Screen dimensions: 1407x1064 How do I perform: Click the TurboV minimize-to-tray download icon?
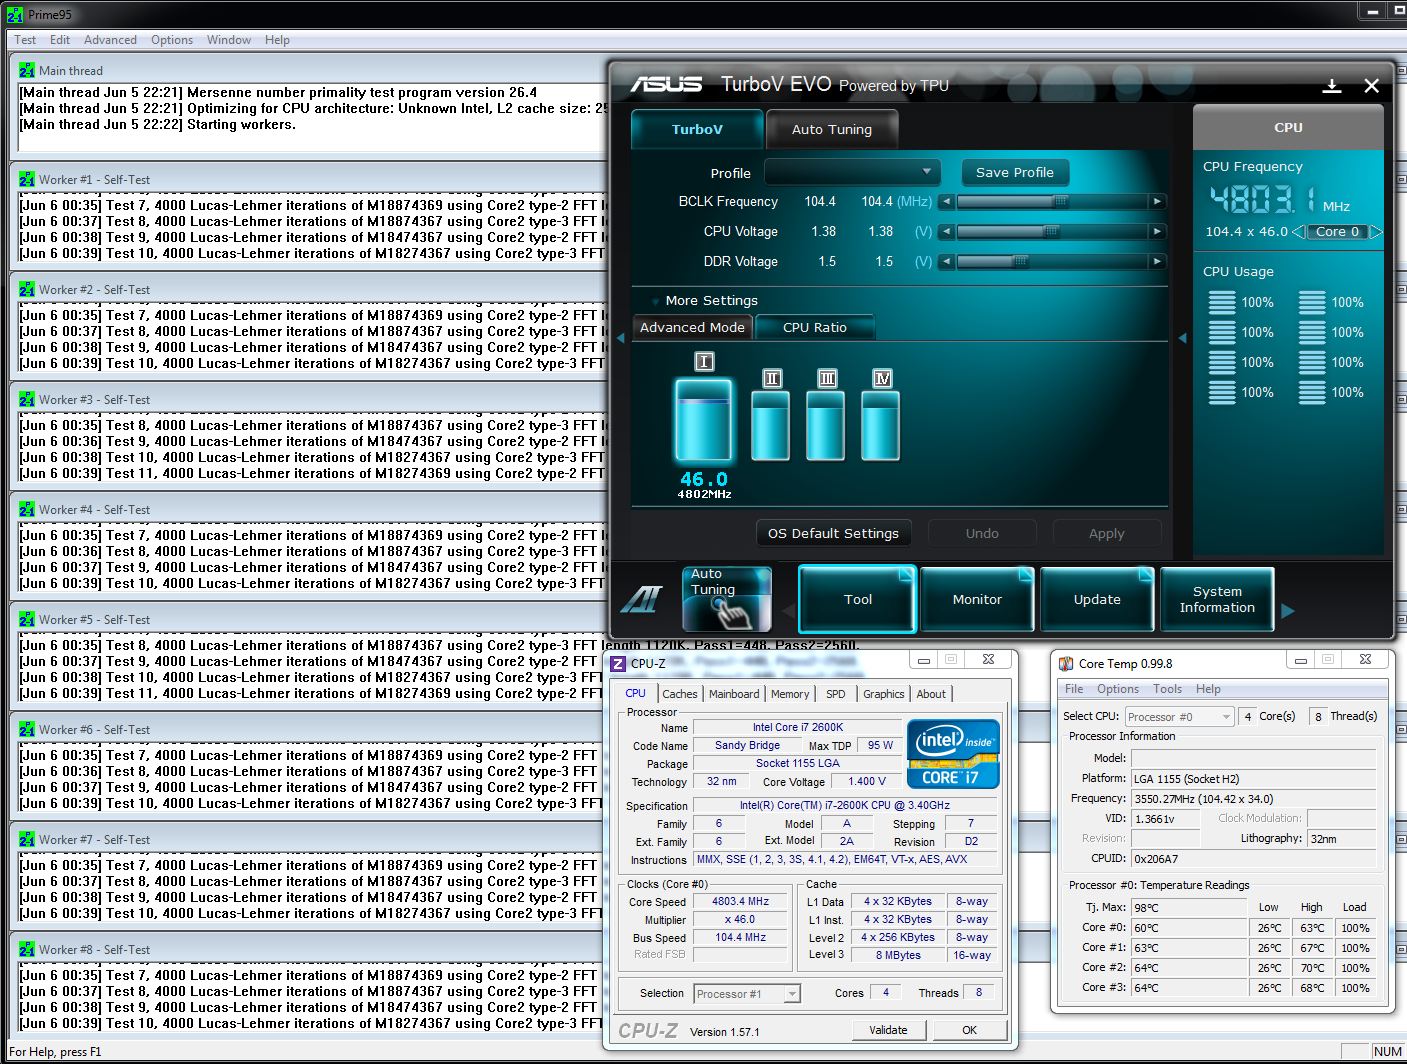[x=1331, y=86]
